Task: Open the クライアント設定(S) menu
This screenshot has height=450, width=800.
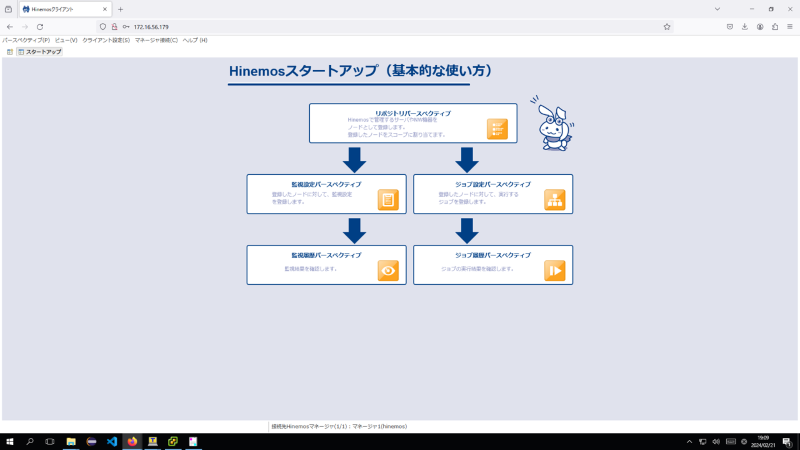Action: [106, 40]
